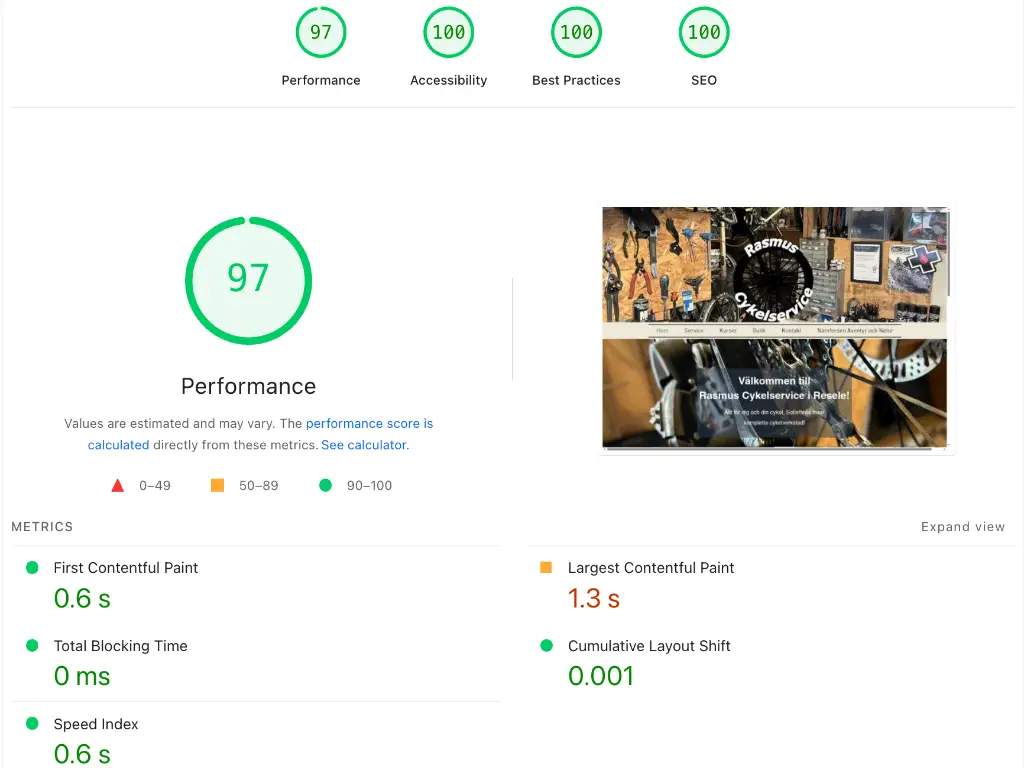Expand the Speed Index metric
Screen dimensions: 1024x768
[96, 724]
